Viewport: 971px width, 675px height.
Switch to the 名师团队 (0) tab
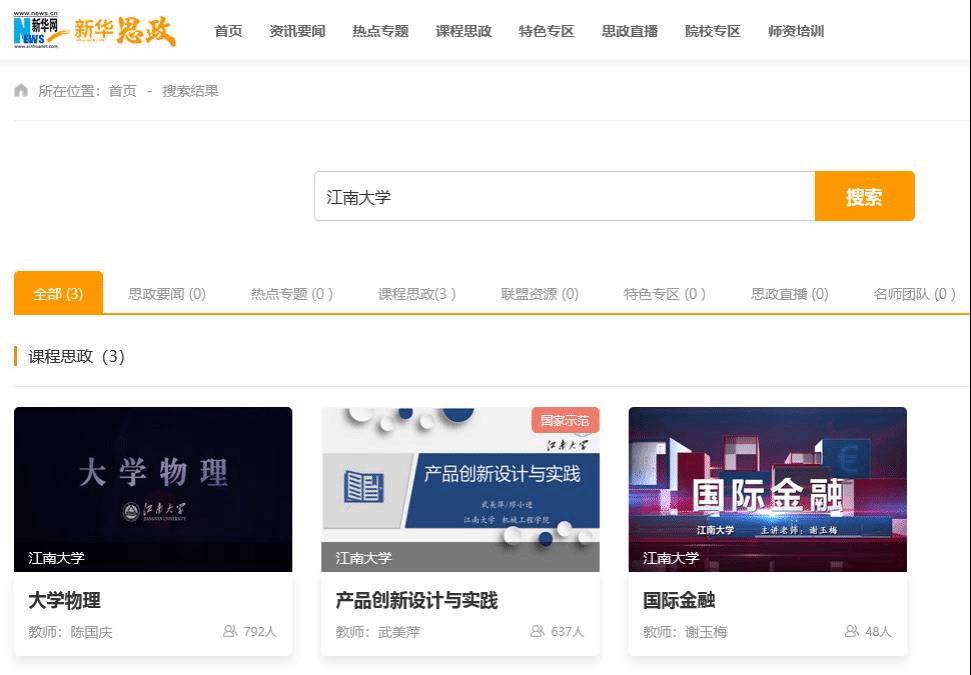coord(914,294)
